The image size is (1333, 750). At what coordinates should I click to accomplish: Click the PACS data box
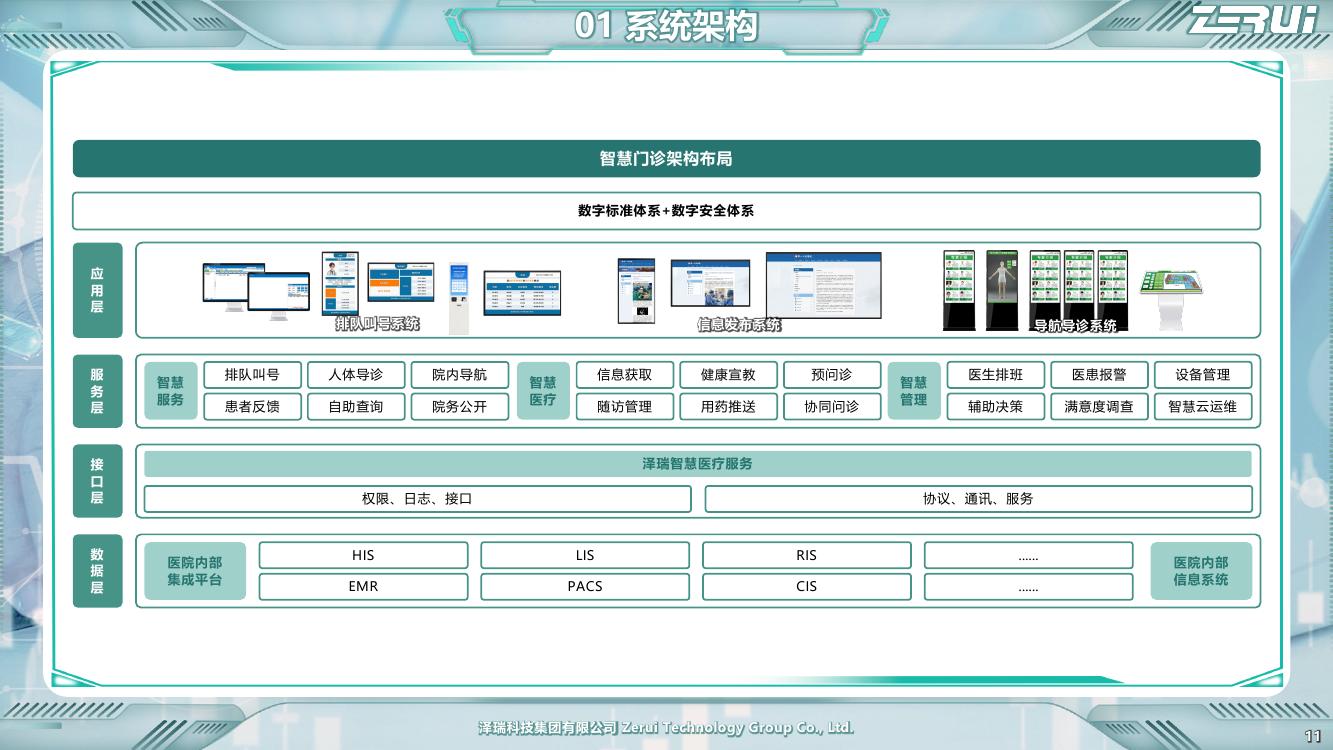[x=584, y=586]
